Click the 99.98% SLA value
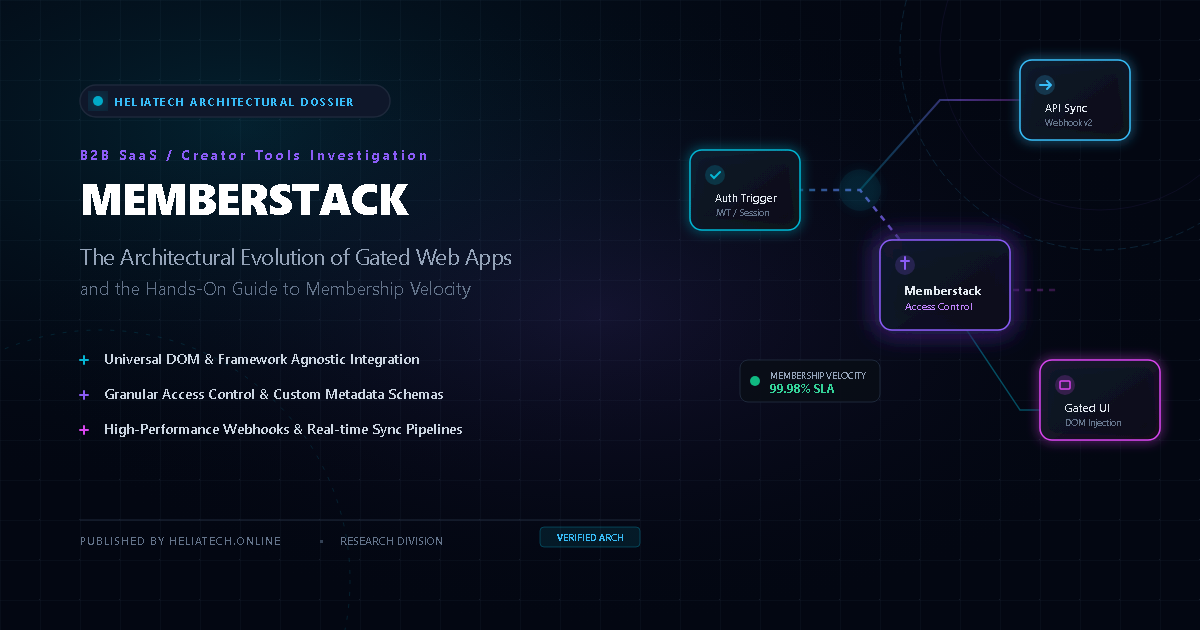1200x630 pixels. (x=802, y=389)
